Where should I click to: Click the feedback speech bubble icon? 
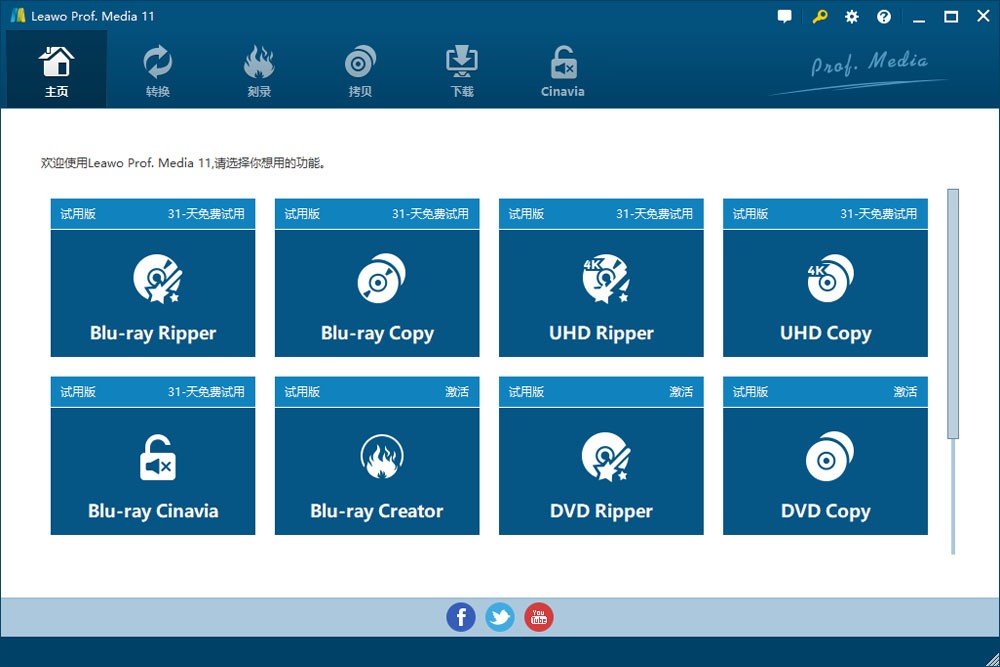(784, 17)
